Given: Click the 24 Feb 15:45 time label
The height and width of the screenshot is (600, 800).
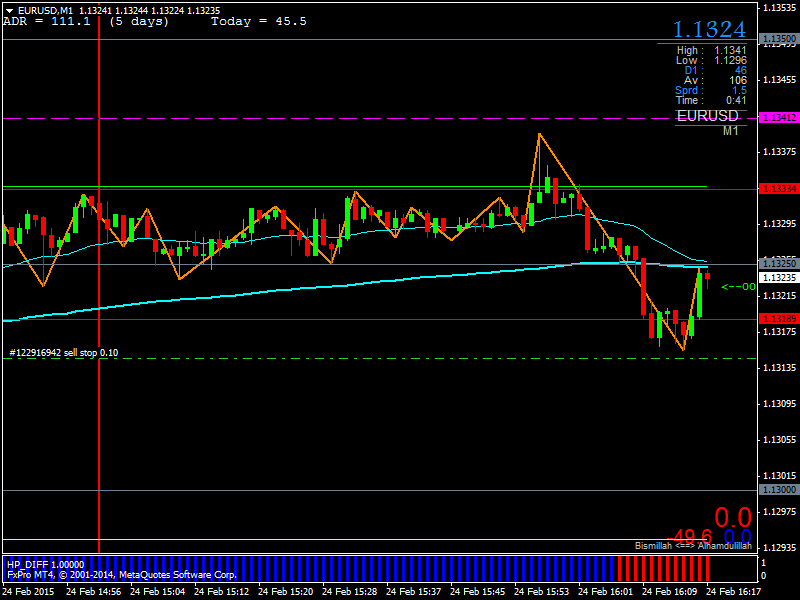Looking at the screenshot, I should pos(478,592).
